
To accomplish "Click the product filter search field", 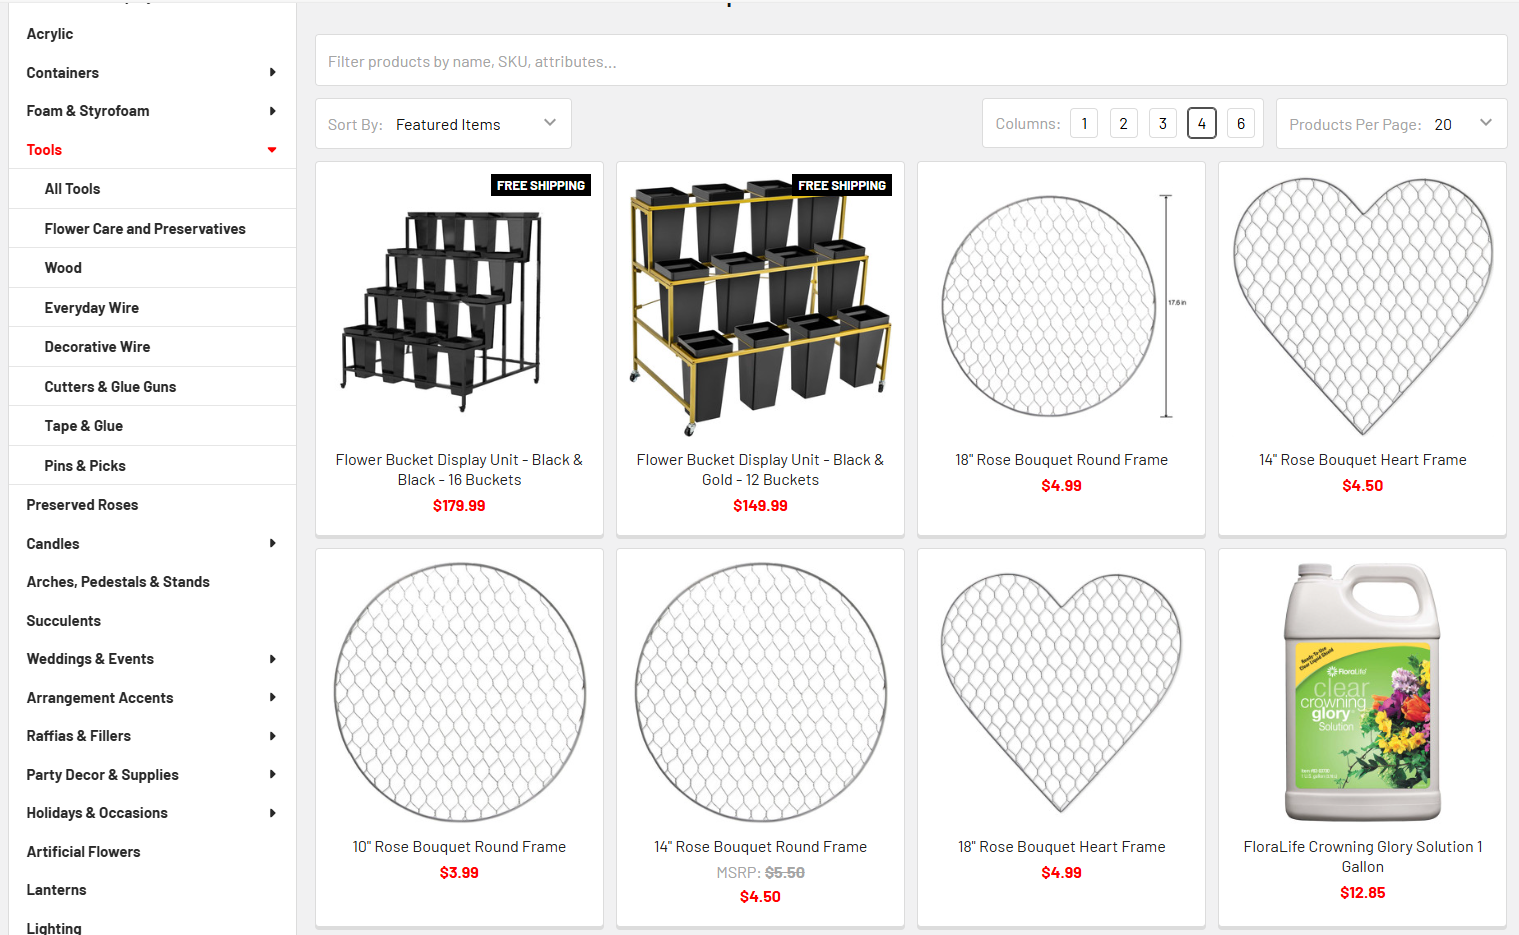I will [910, 61].
